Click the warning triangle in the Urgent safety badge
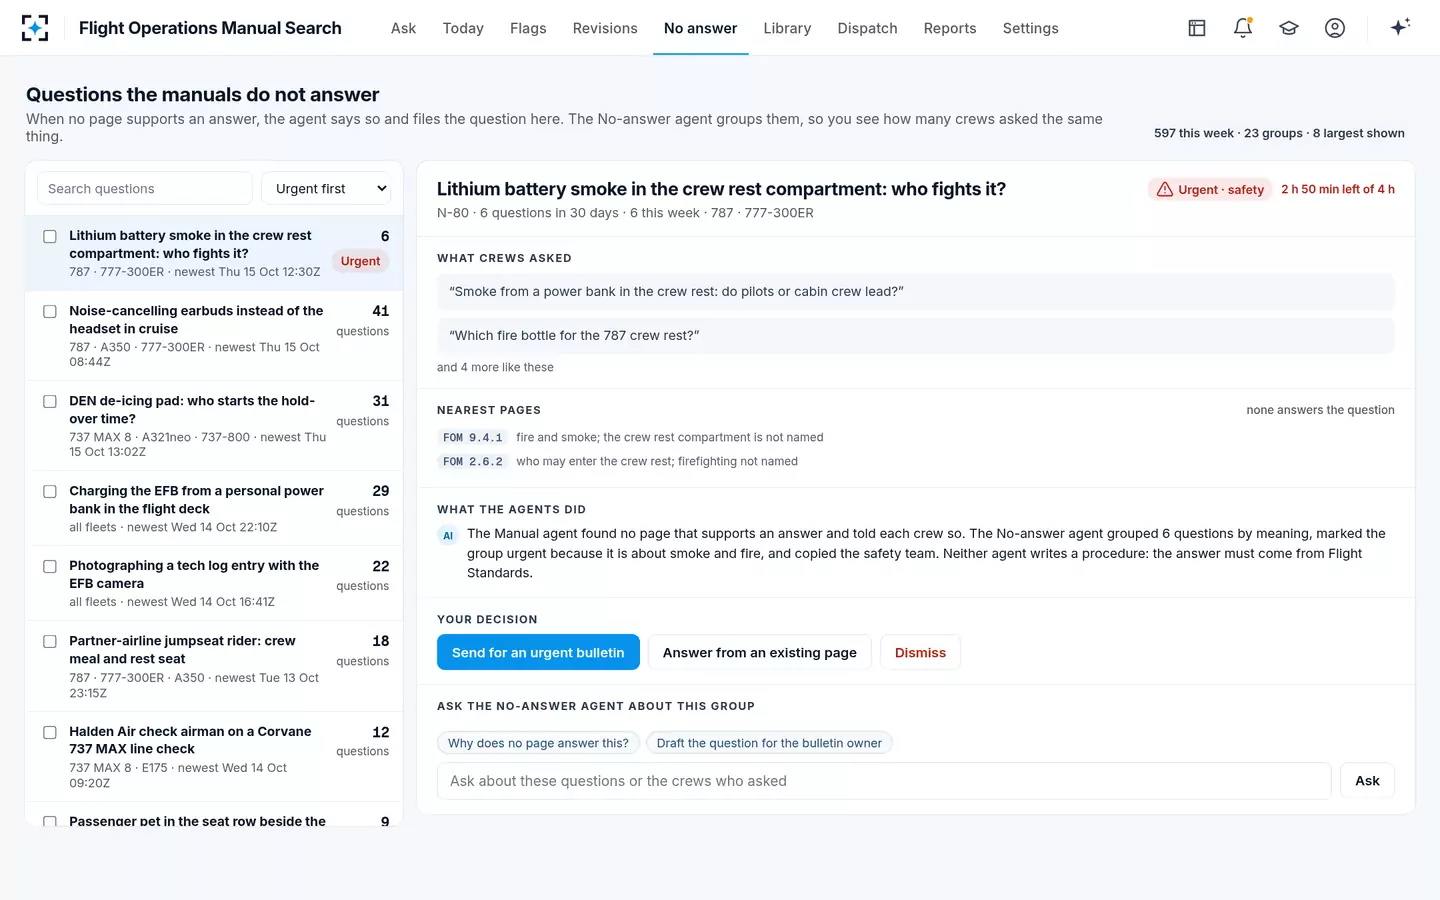This screenshot has height=900, width=1440. (1165, 189)
